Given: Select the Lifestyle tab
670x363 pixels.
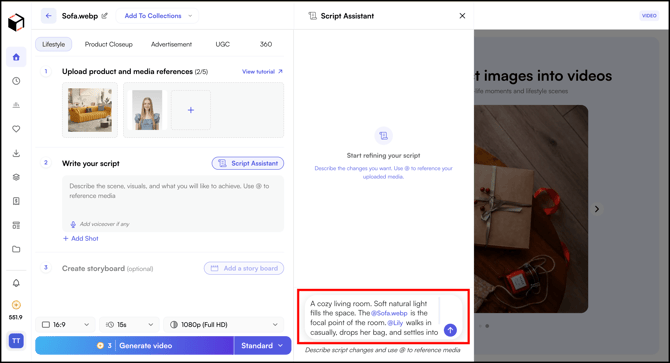Looking at the screenshot, I should click(54, 44).
